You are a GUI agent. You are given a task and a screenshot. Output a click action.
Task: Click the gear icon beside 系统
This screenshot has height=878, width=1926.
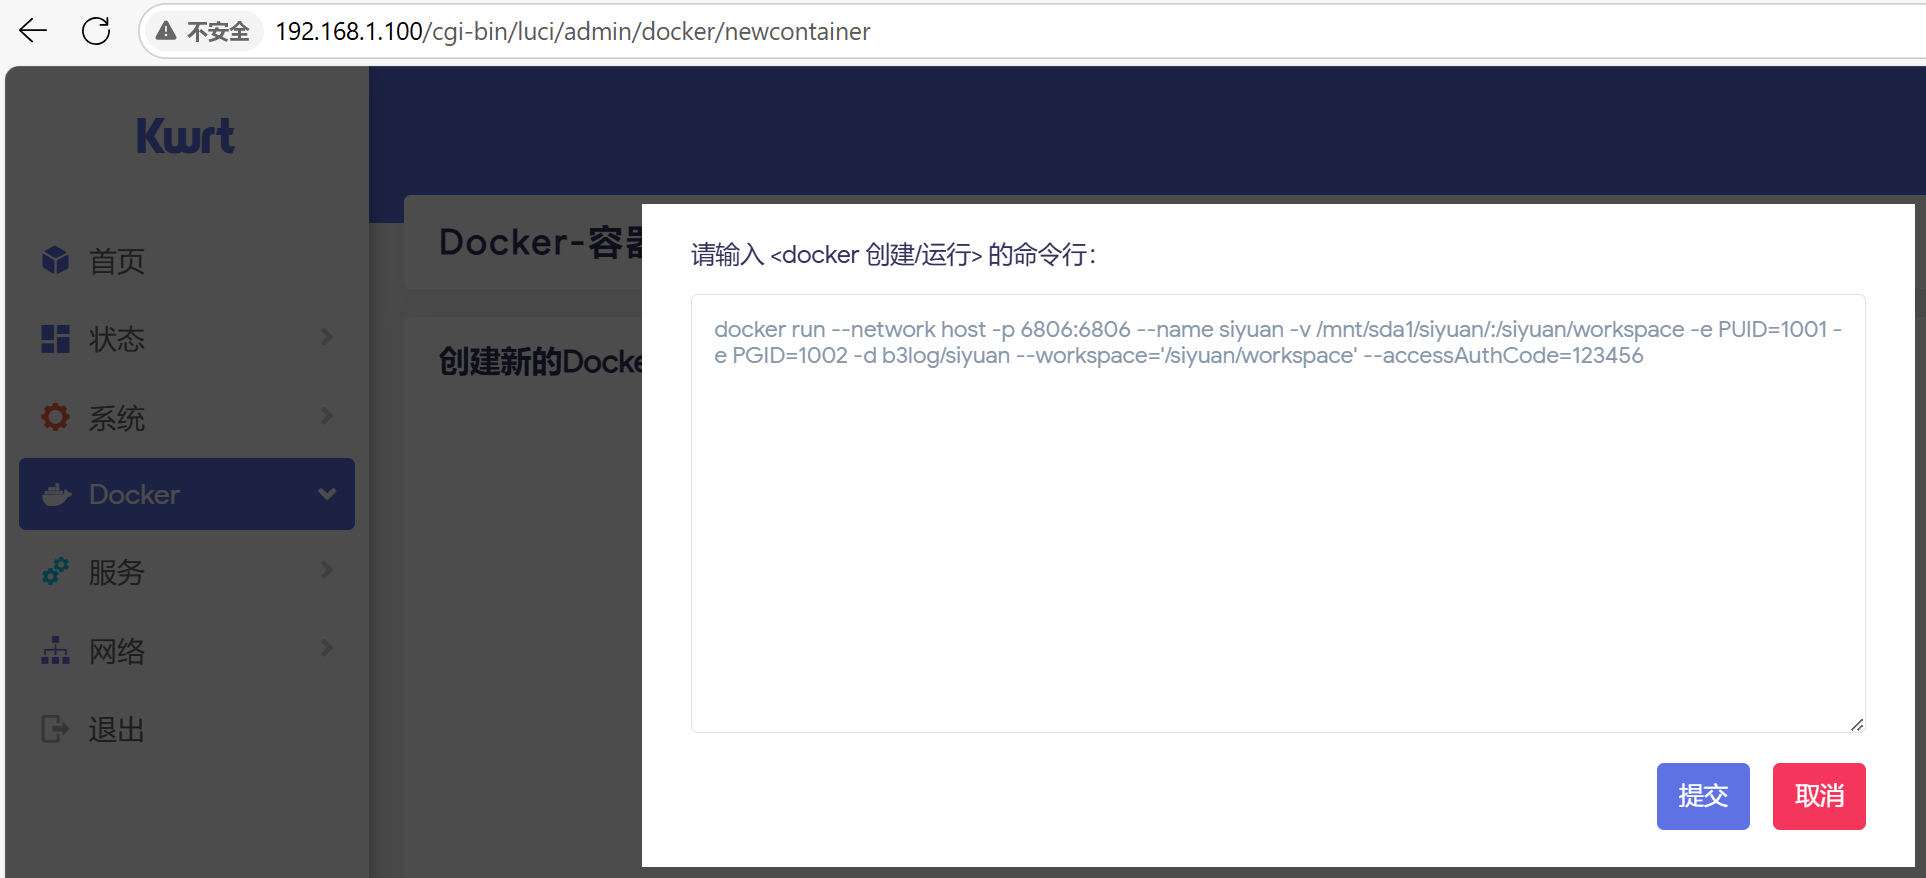click(x=56, y=417)
